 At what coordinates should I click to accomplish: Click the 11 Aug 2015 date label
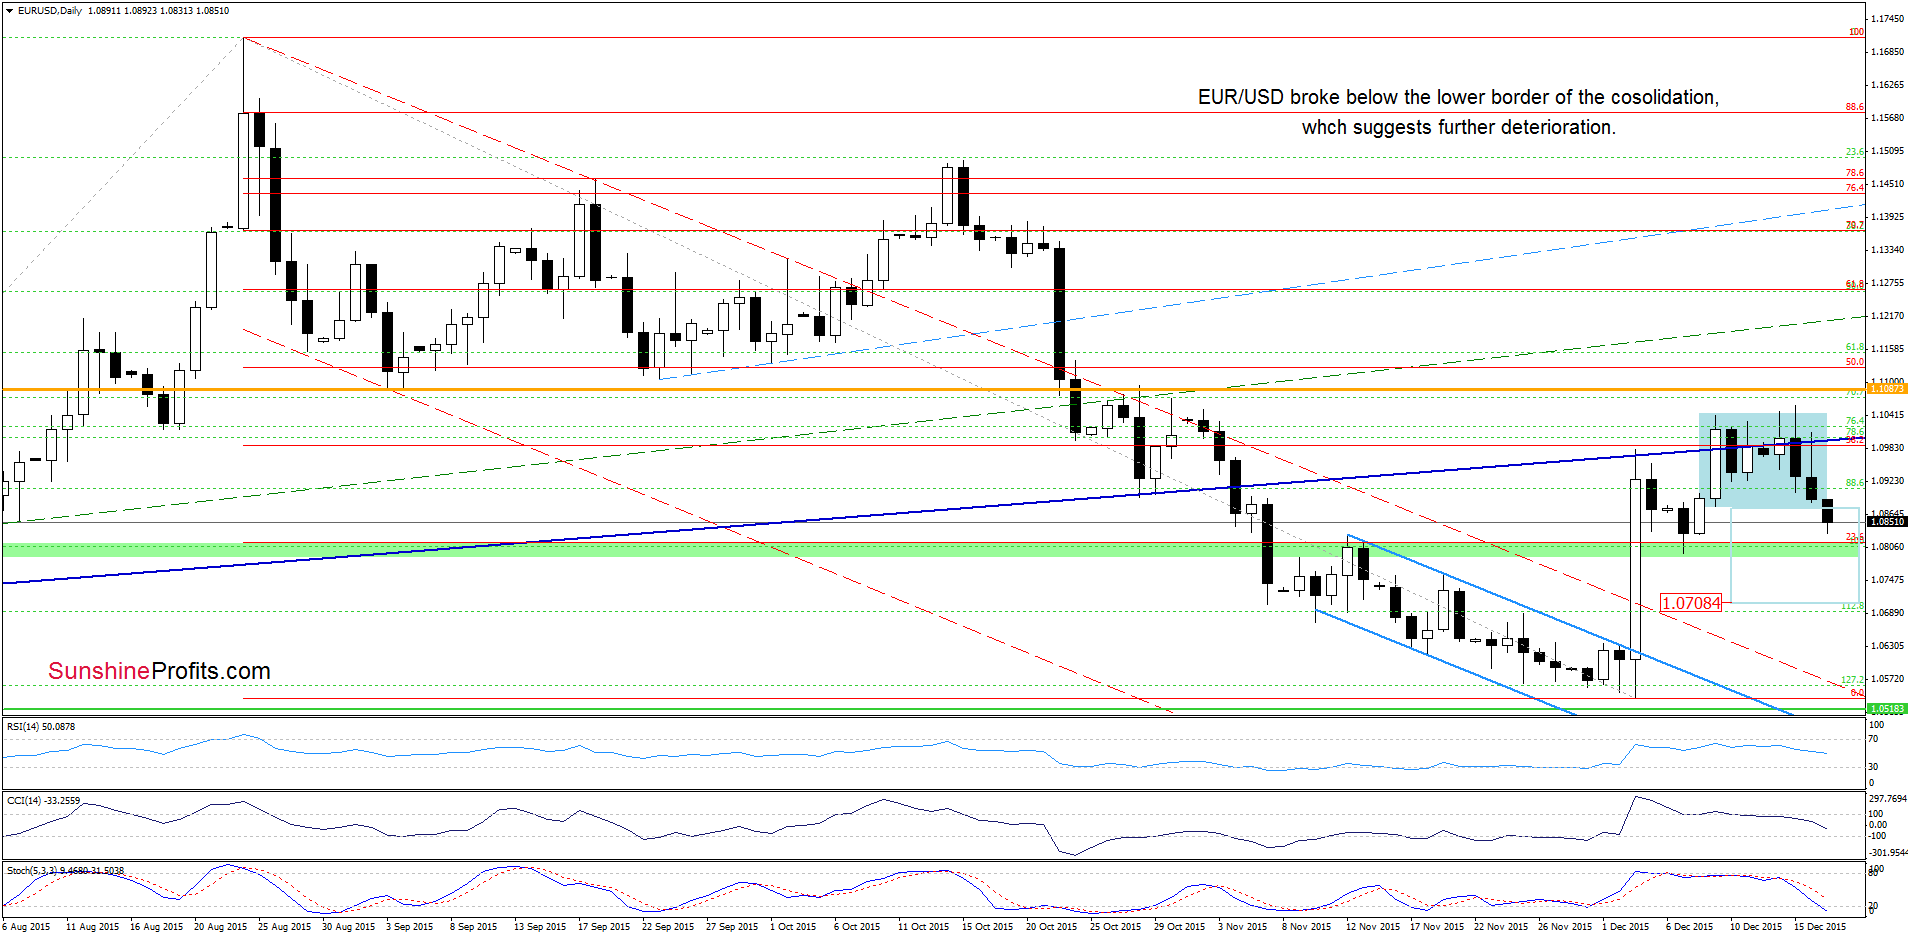(92, 927)
